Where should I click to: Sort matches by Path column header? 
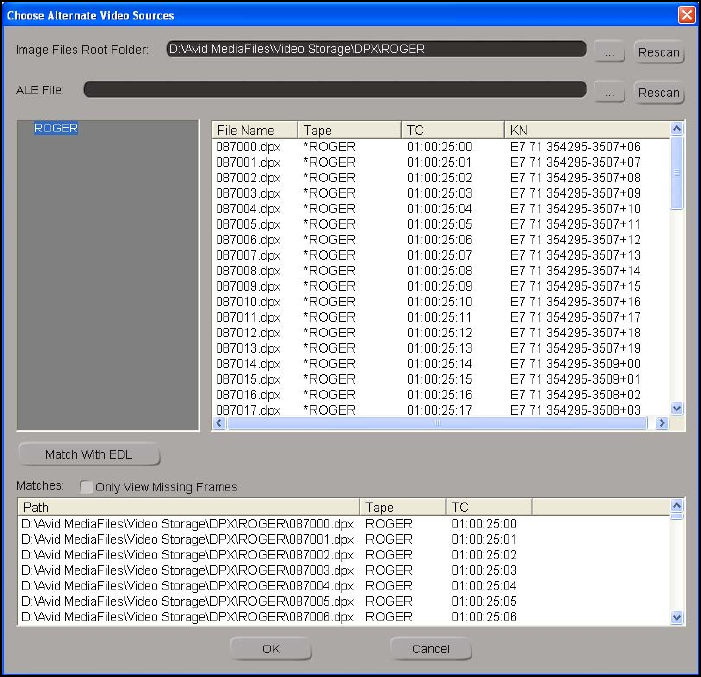[x=189, y=507]
